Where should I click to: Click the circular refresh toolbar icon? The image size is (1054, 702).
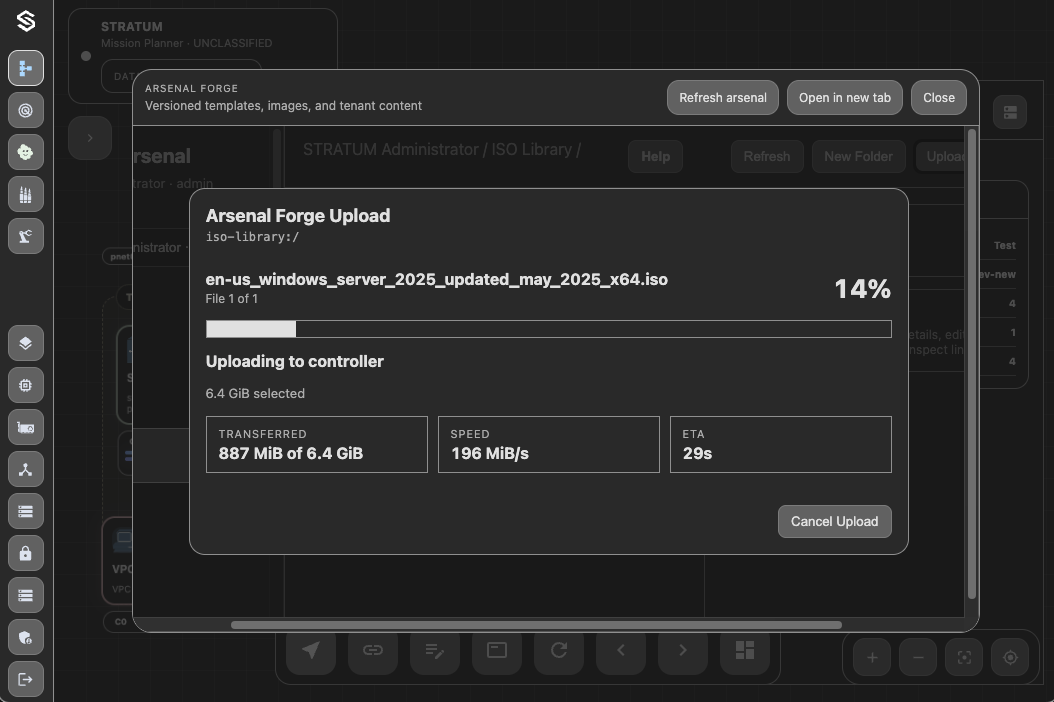(x=559, y=650)
